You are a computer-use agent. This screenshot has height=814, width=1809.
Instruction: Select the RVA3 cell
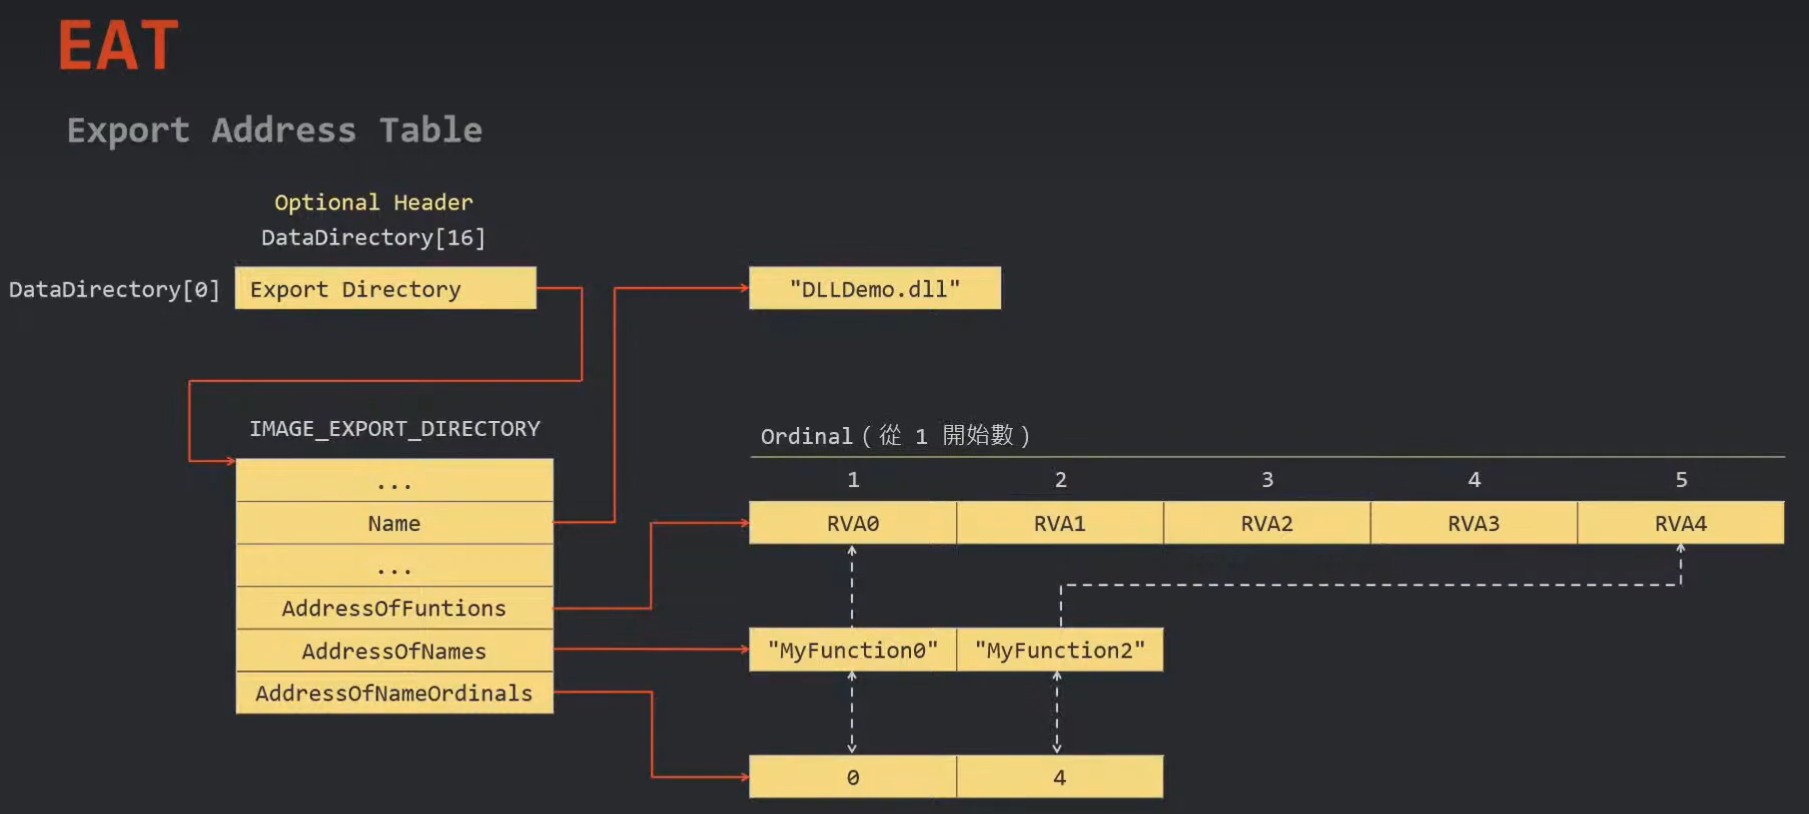(x=1474, y=523)
